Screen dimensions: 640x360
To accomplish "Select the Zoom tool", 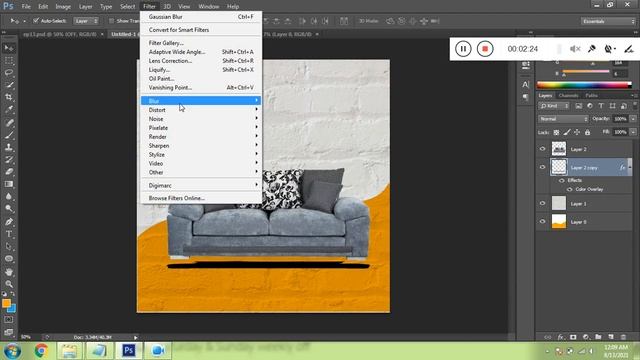I will tap(9, 284).
